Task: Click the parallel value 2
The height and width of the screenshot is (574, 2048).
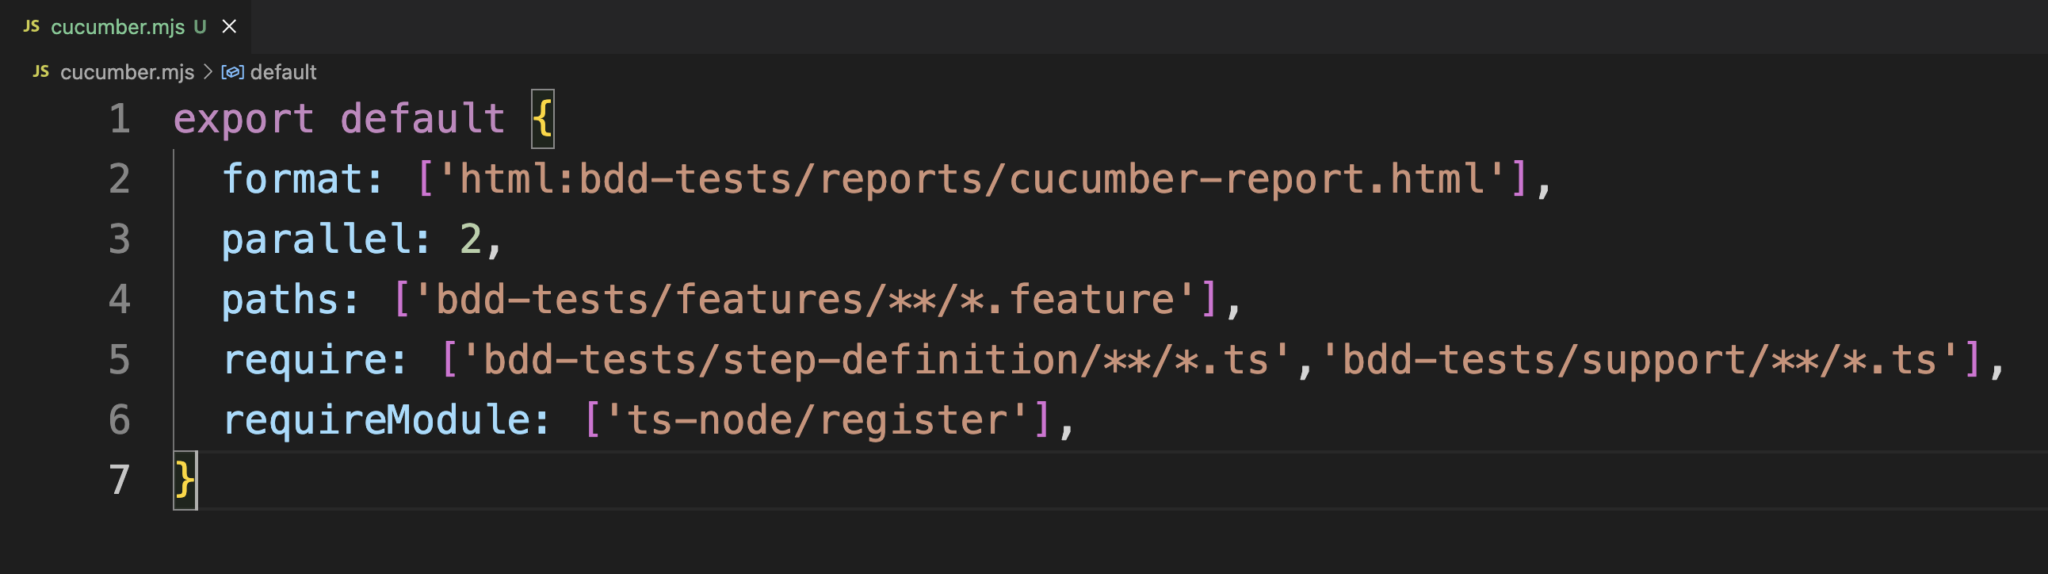Action: point(470,240)
